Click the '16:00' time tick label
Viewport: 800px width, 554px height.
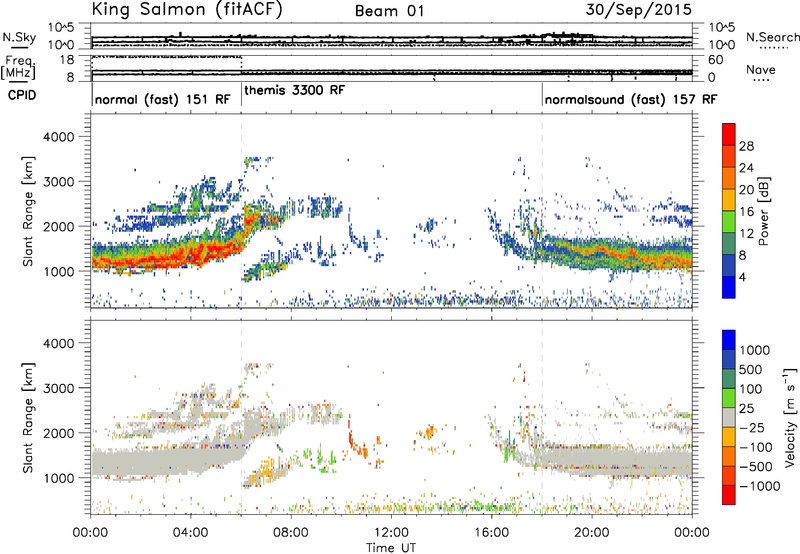tap(491, 533)
